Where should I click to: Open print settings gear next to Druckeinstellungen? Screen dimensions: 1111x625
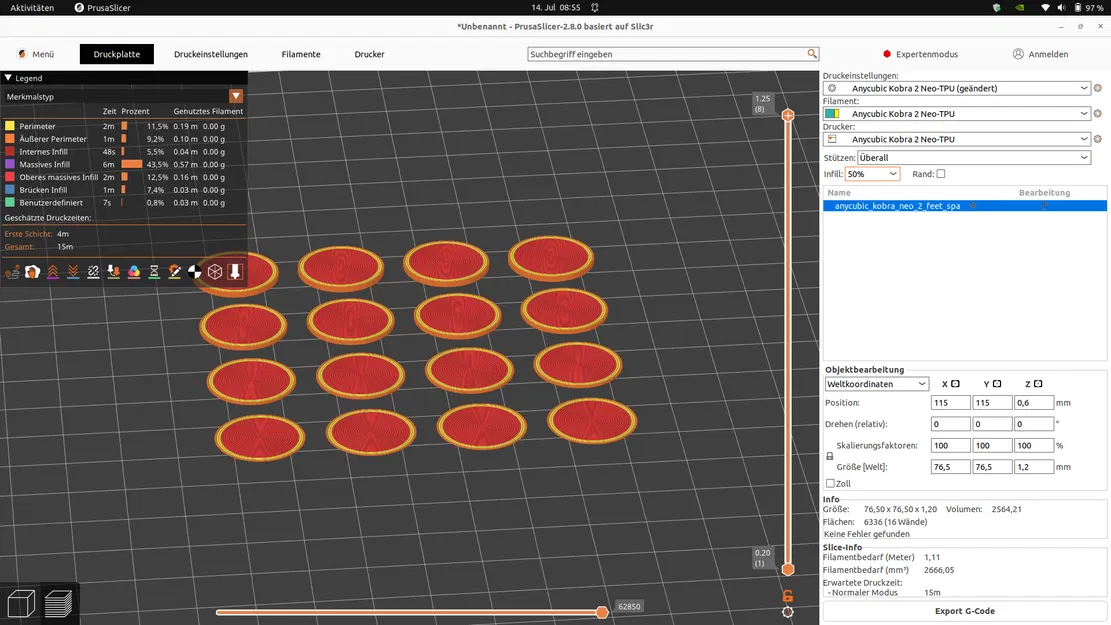1098,89
